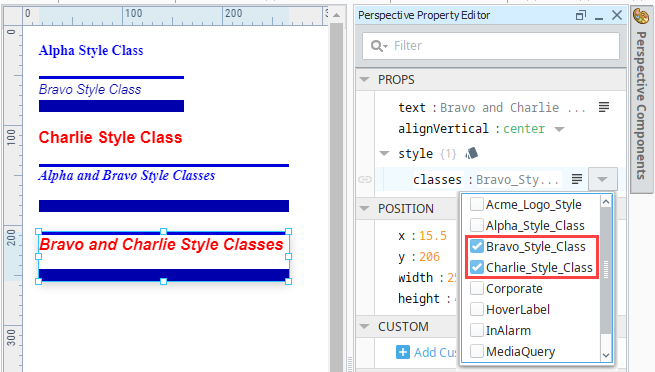Open the style editor icon beside style
This screenshot has height=372, width=655.
(x=472, y=154)
